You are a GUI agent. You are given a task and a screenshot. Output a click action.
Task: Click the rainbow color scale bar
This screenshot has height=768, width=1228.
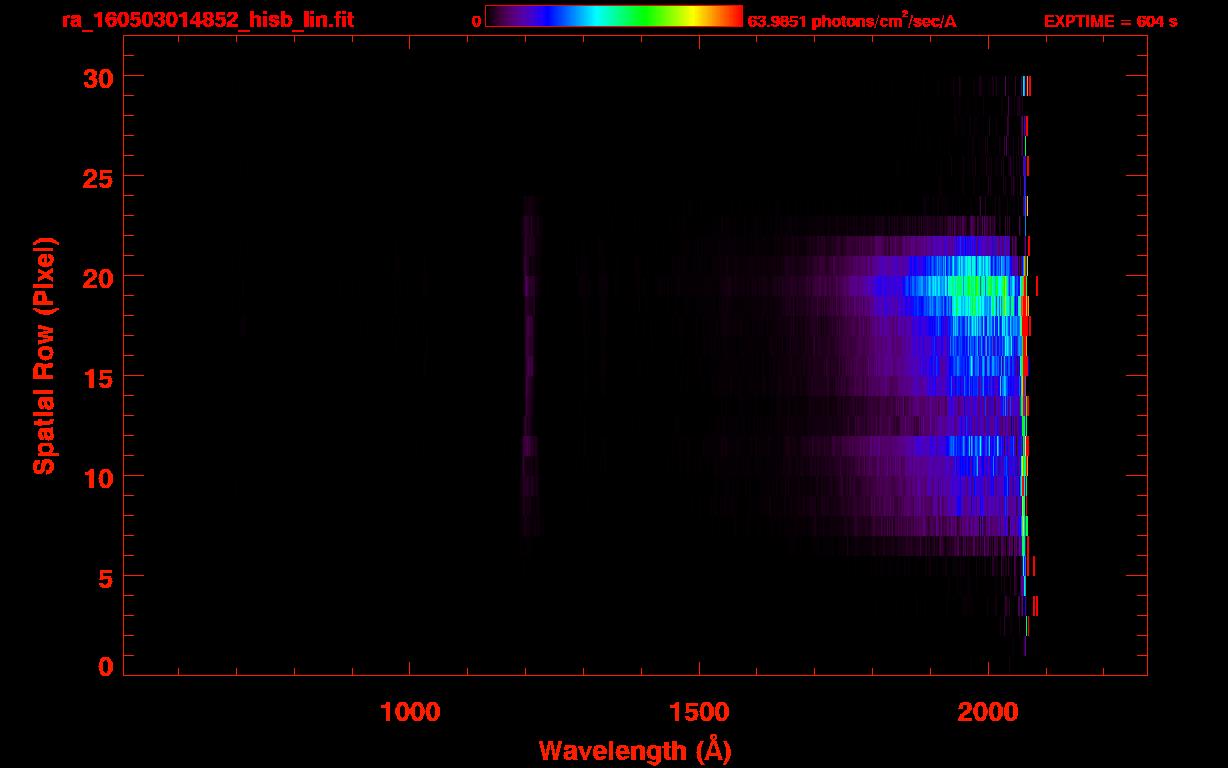coord(614,16)
